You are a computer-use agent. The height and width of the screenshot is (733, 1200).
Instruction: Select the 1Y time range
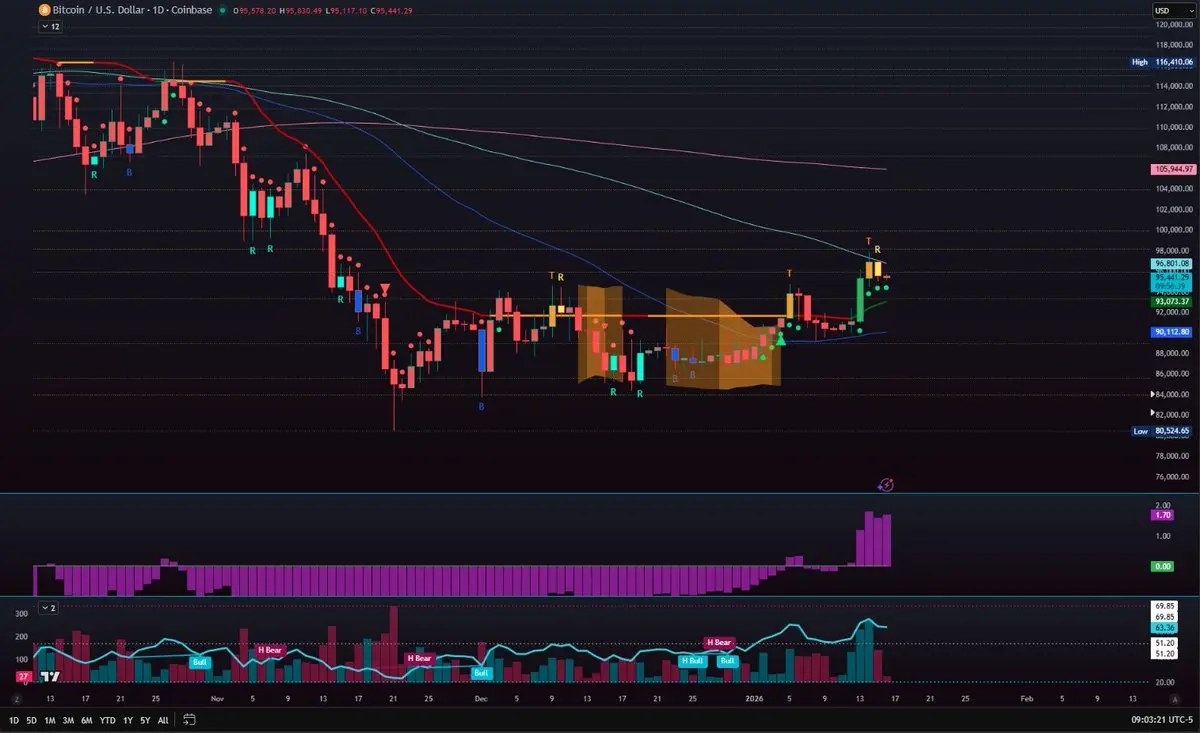(127, 719)
